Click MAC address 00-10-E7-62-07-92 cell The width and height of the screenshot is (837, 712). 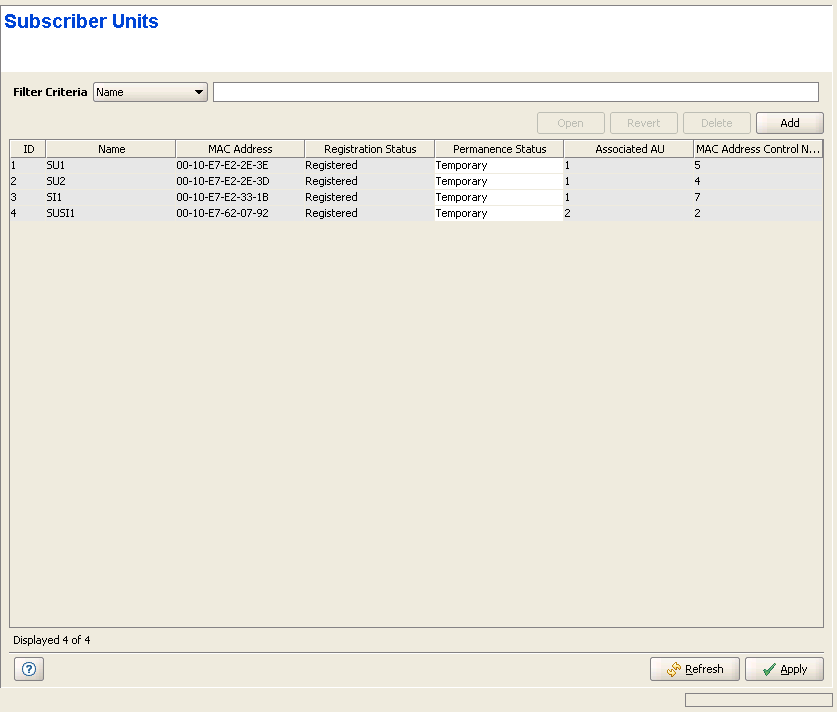(x=222, y=213)
